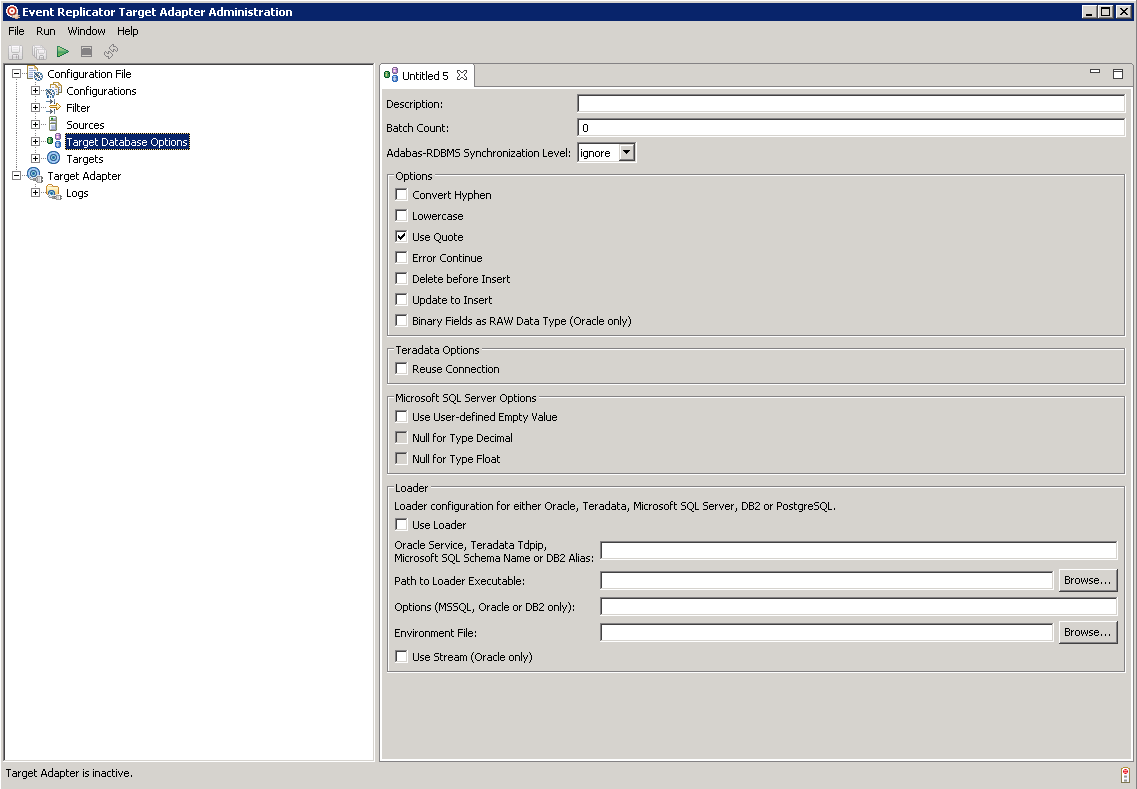Click Browse for Path to Loader Executable
Screen dimensions: 1137x789
pos(1087,580)
